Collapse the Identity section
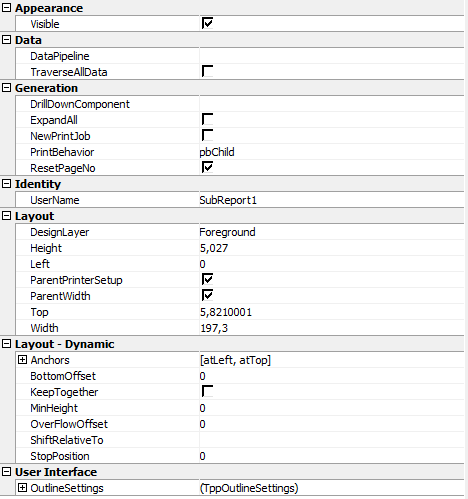 [6, 184]
